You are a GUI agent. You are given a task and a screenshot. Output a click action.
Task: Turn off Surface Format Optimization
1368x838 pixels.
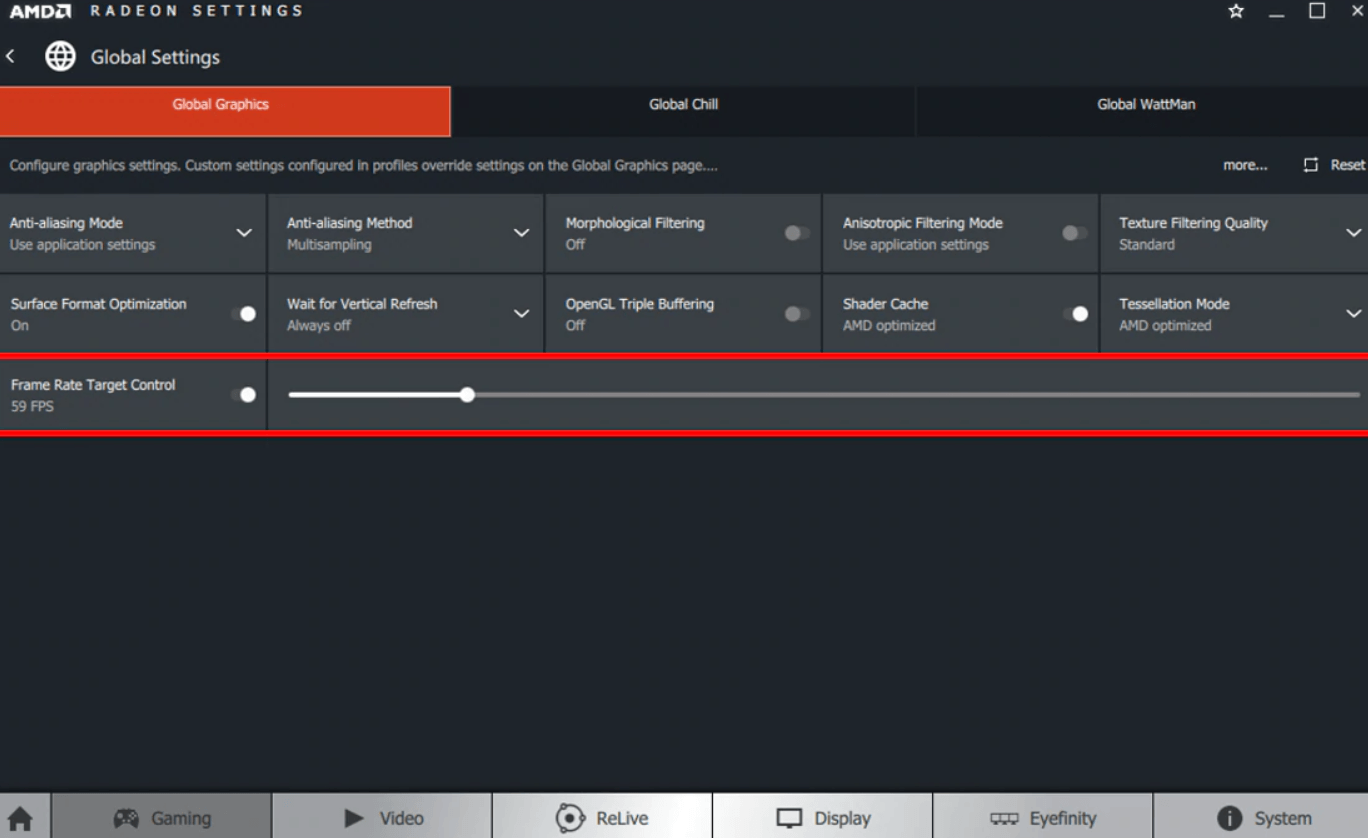243,314
